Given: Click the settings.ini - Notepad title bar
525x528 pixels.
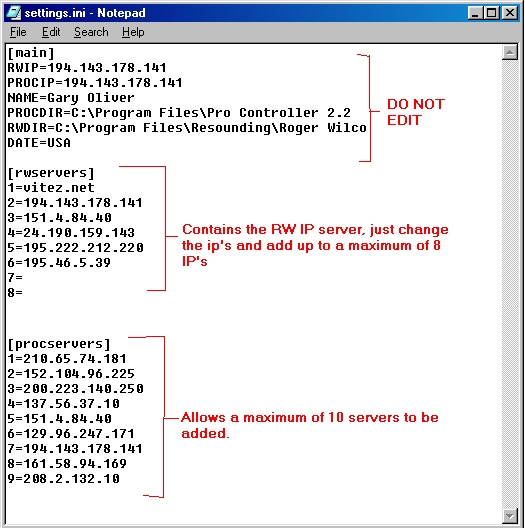Looking at the screenshot, I should [236, 13].
